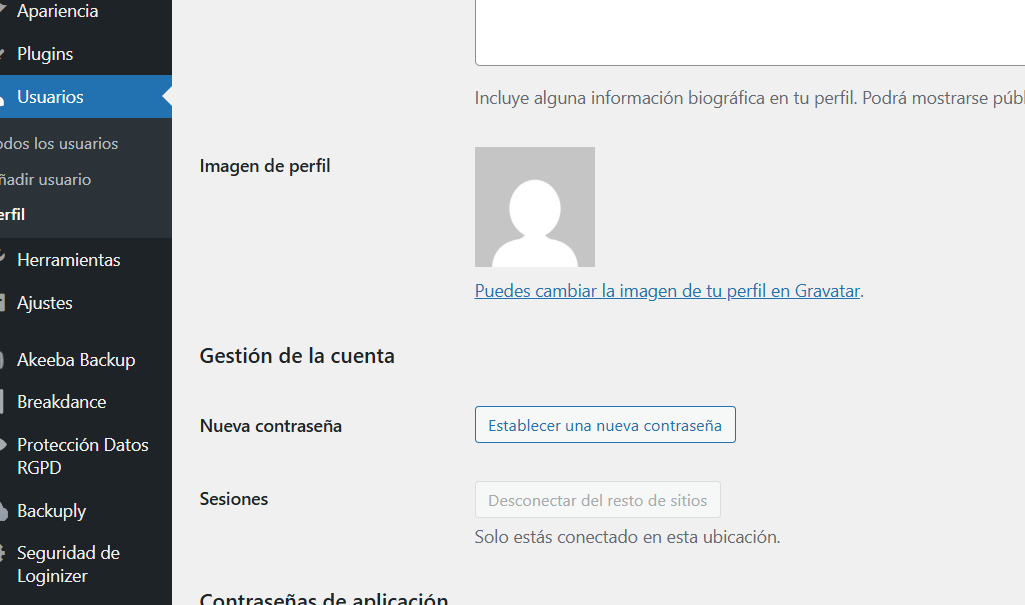
Task: Click the Protección Datos RGPD icon
Action: [x=3, y=446]
